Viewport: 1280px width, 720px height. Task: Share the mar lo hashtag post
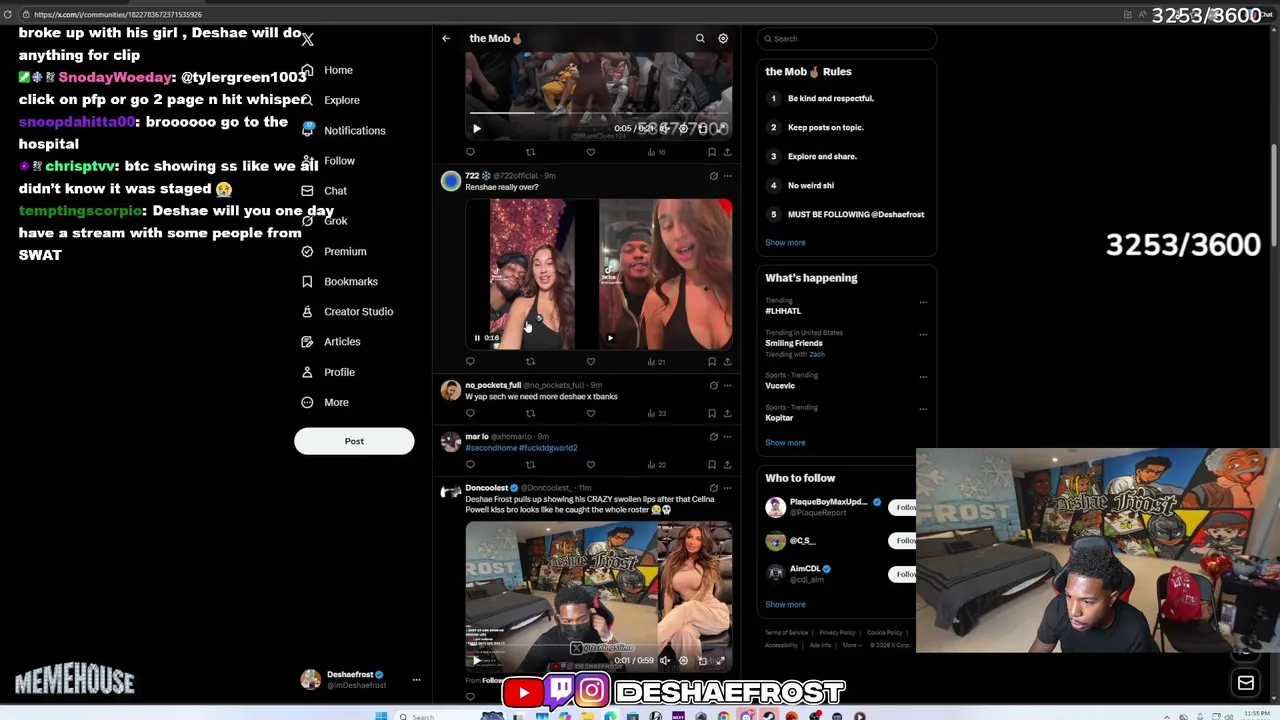click(x=727, y=464)
